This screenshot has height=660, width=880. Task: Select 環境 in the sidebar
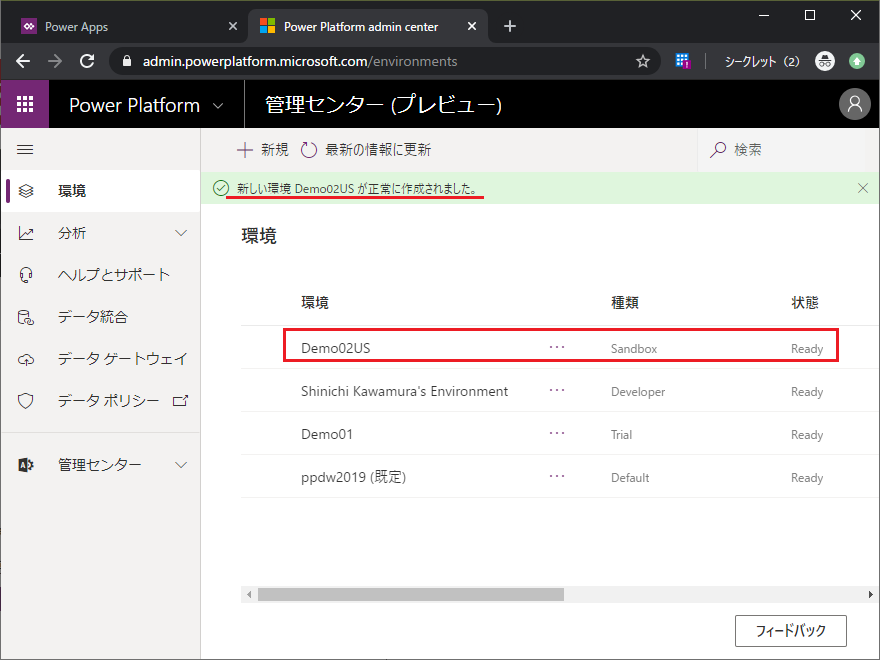click(100, 191)
